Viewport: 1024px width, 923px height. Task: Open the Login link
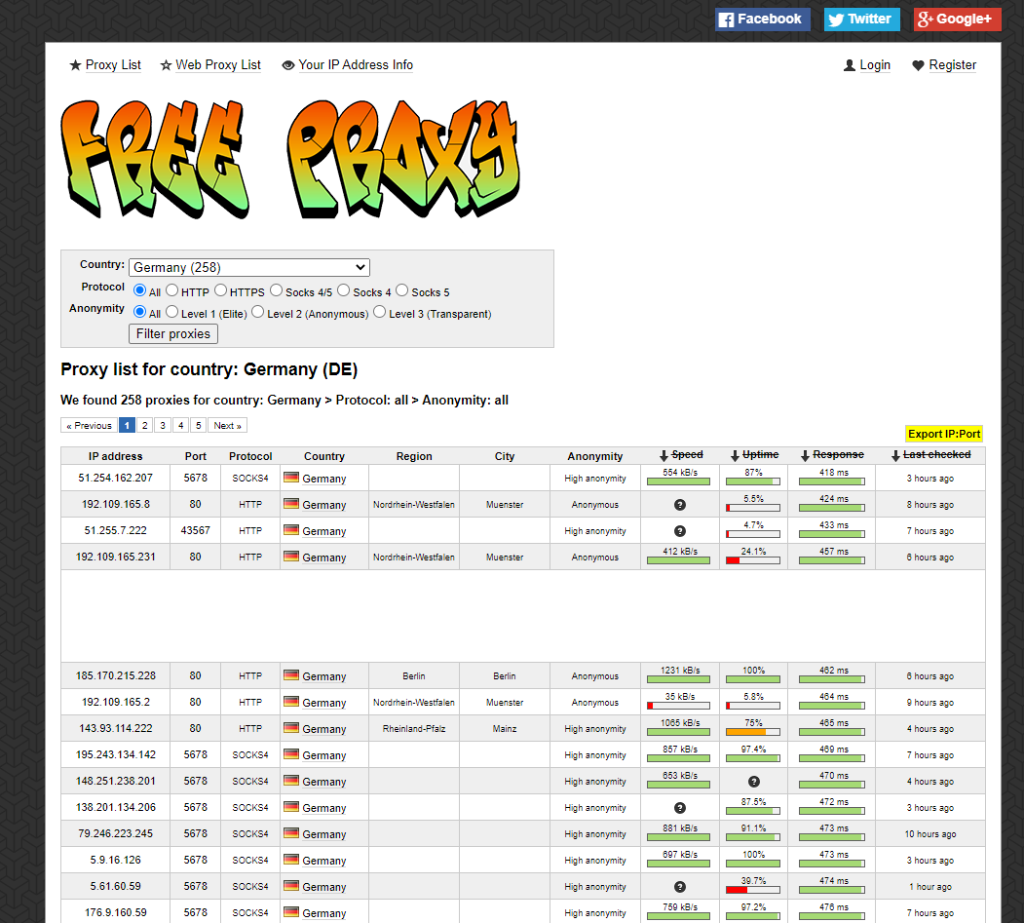(874, 65)
